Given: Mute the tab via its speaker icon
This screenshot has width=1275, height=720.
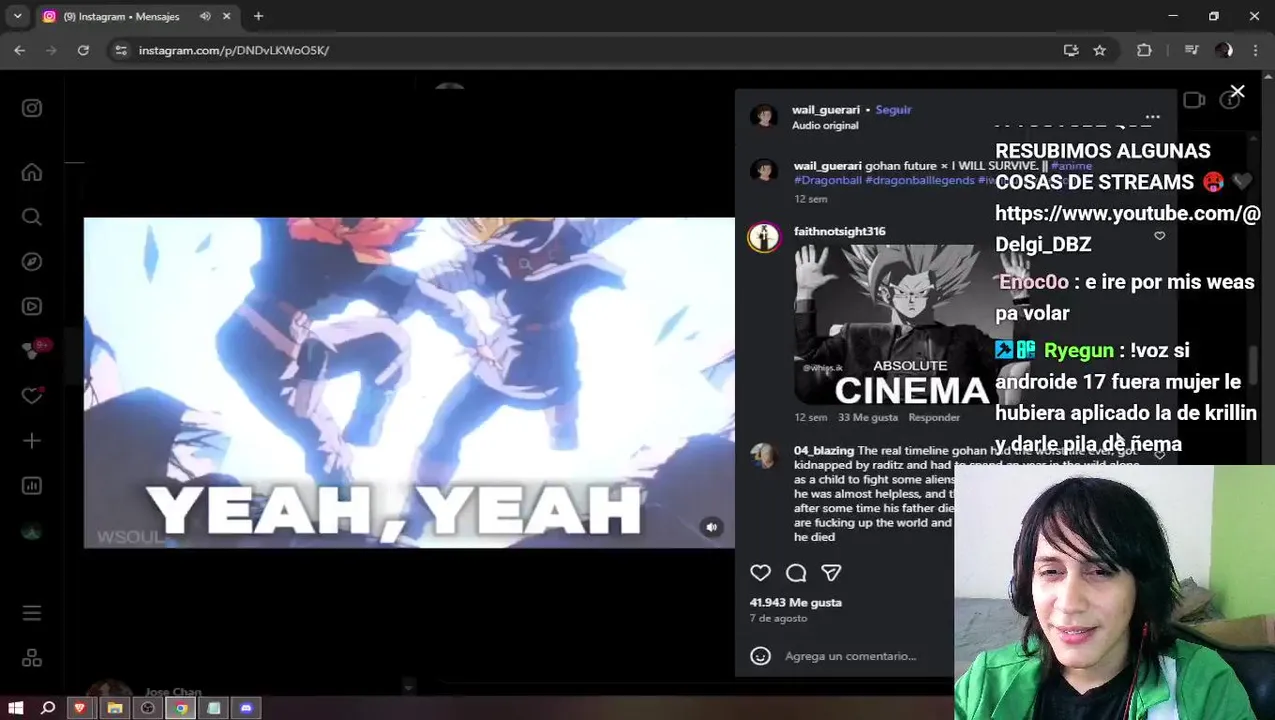Looking at the screenshot, I should [205, 17].
